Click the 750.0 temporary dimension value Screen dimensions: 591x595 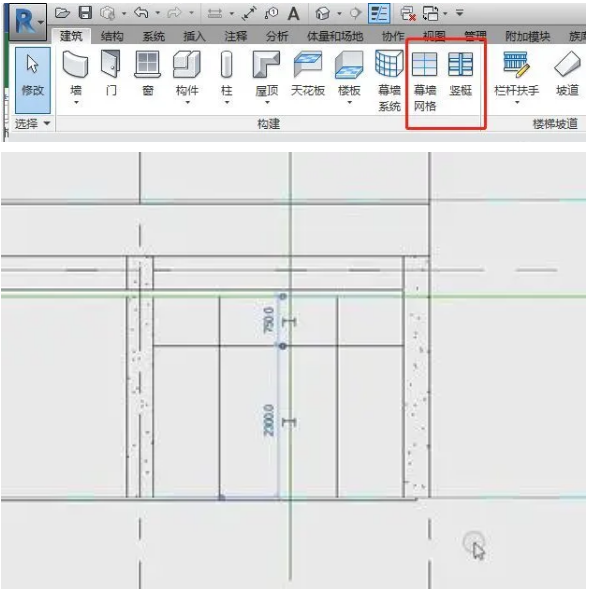coord(268,321)
